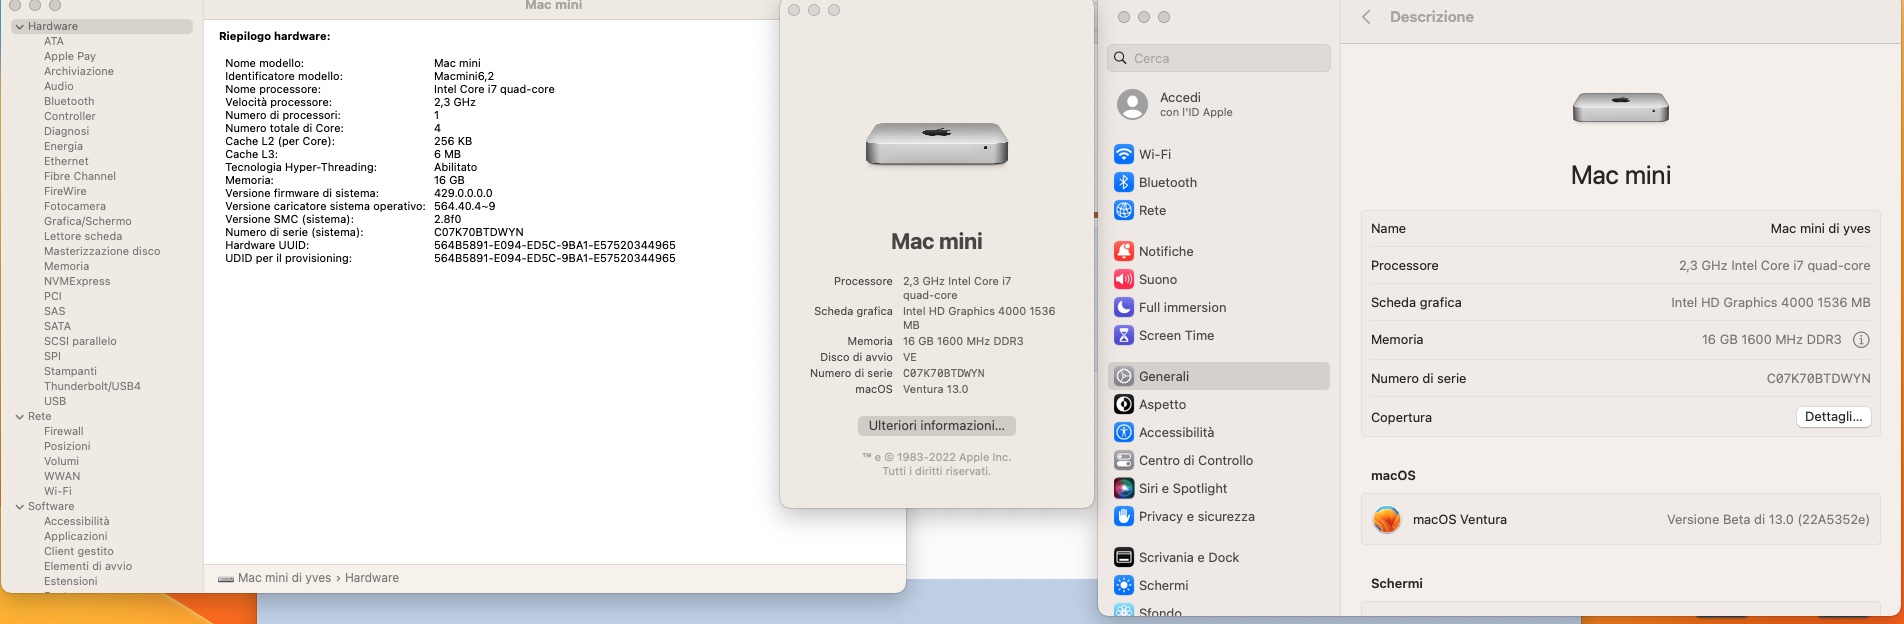Image resolution: width=1904 pixels, height=624 pixels.
Task: Open Suono speaker icon
Action: click(1124, 279)
